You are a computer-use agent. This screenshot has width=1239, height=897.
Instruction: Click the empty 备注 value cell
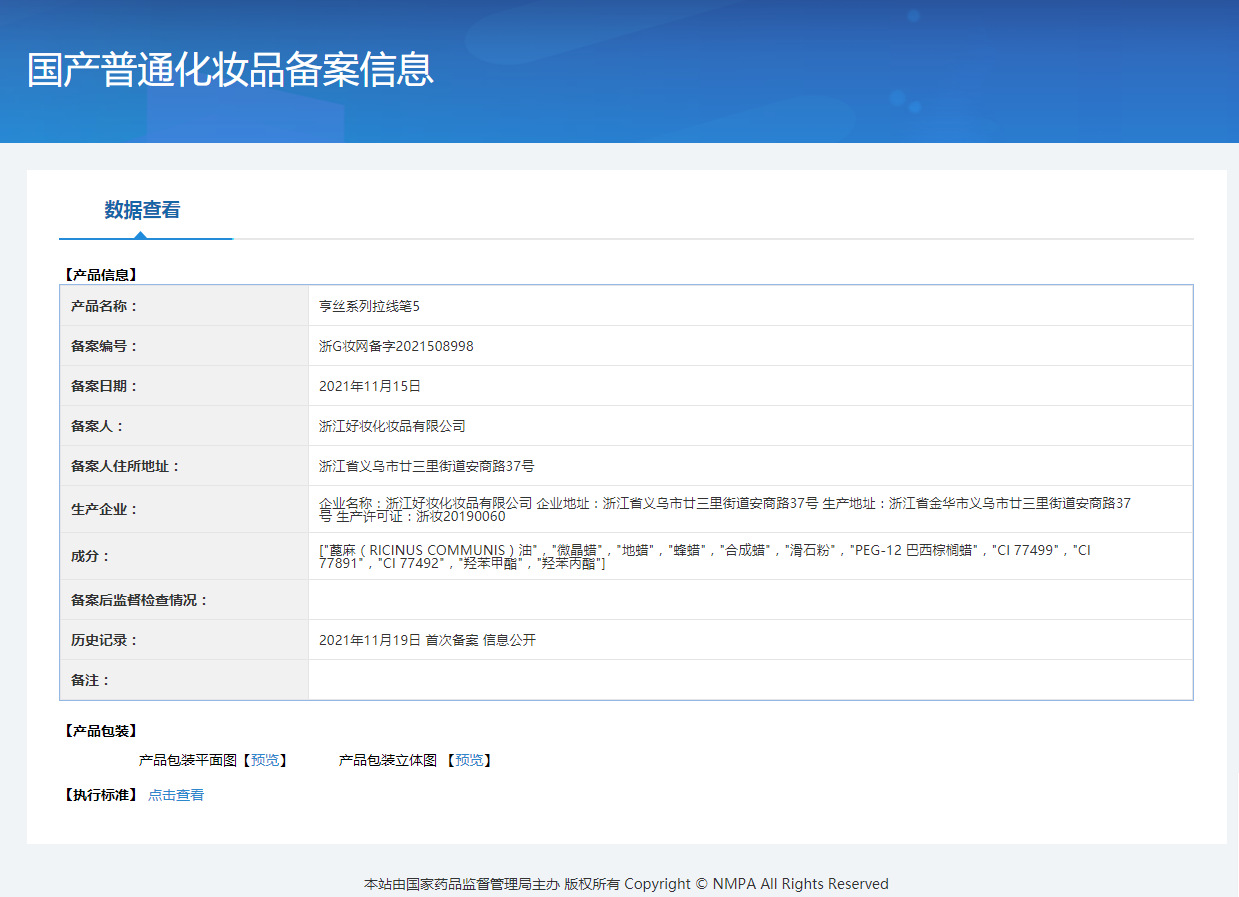coord(750,680)
